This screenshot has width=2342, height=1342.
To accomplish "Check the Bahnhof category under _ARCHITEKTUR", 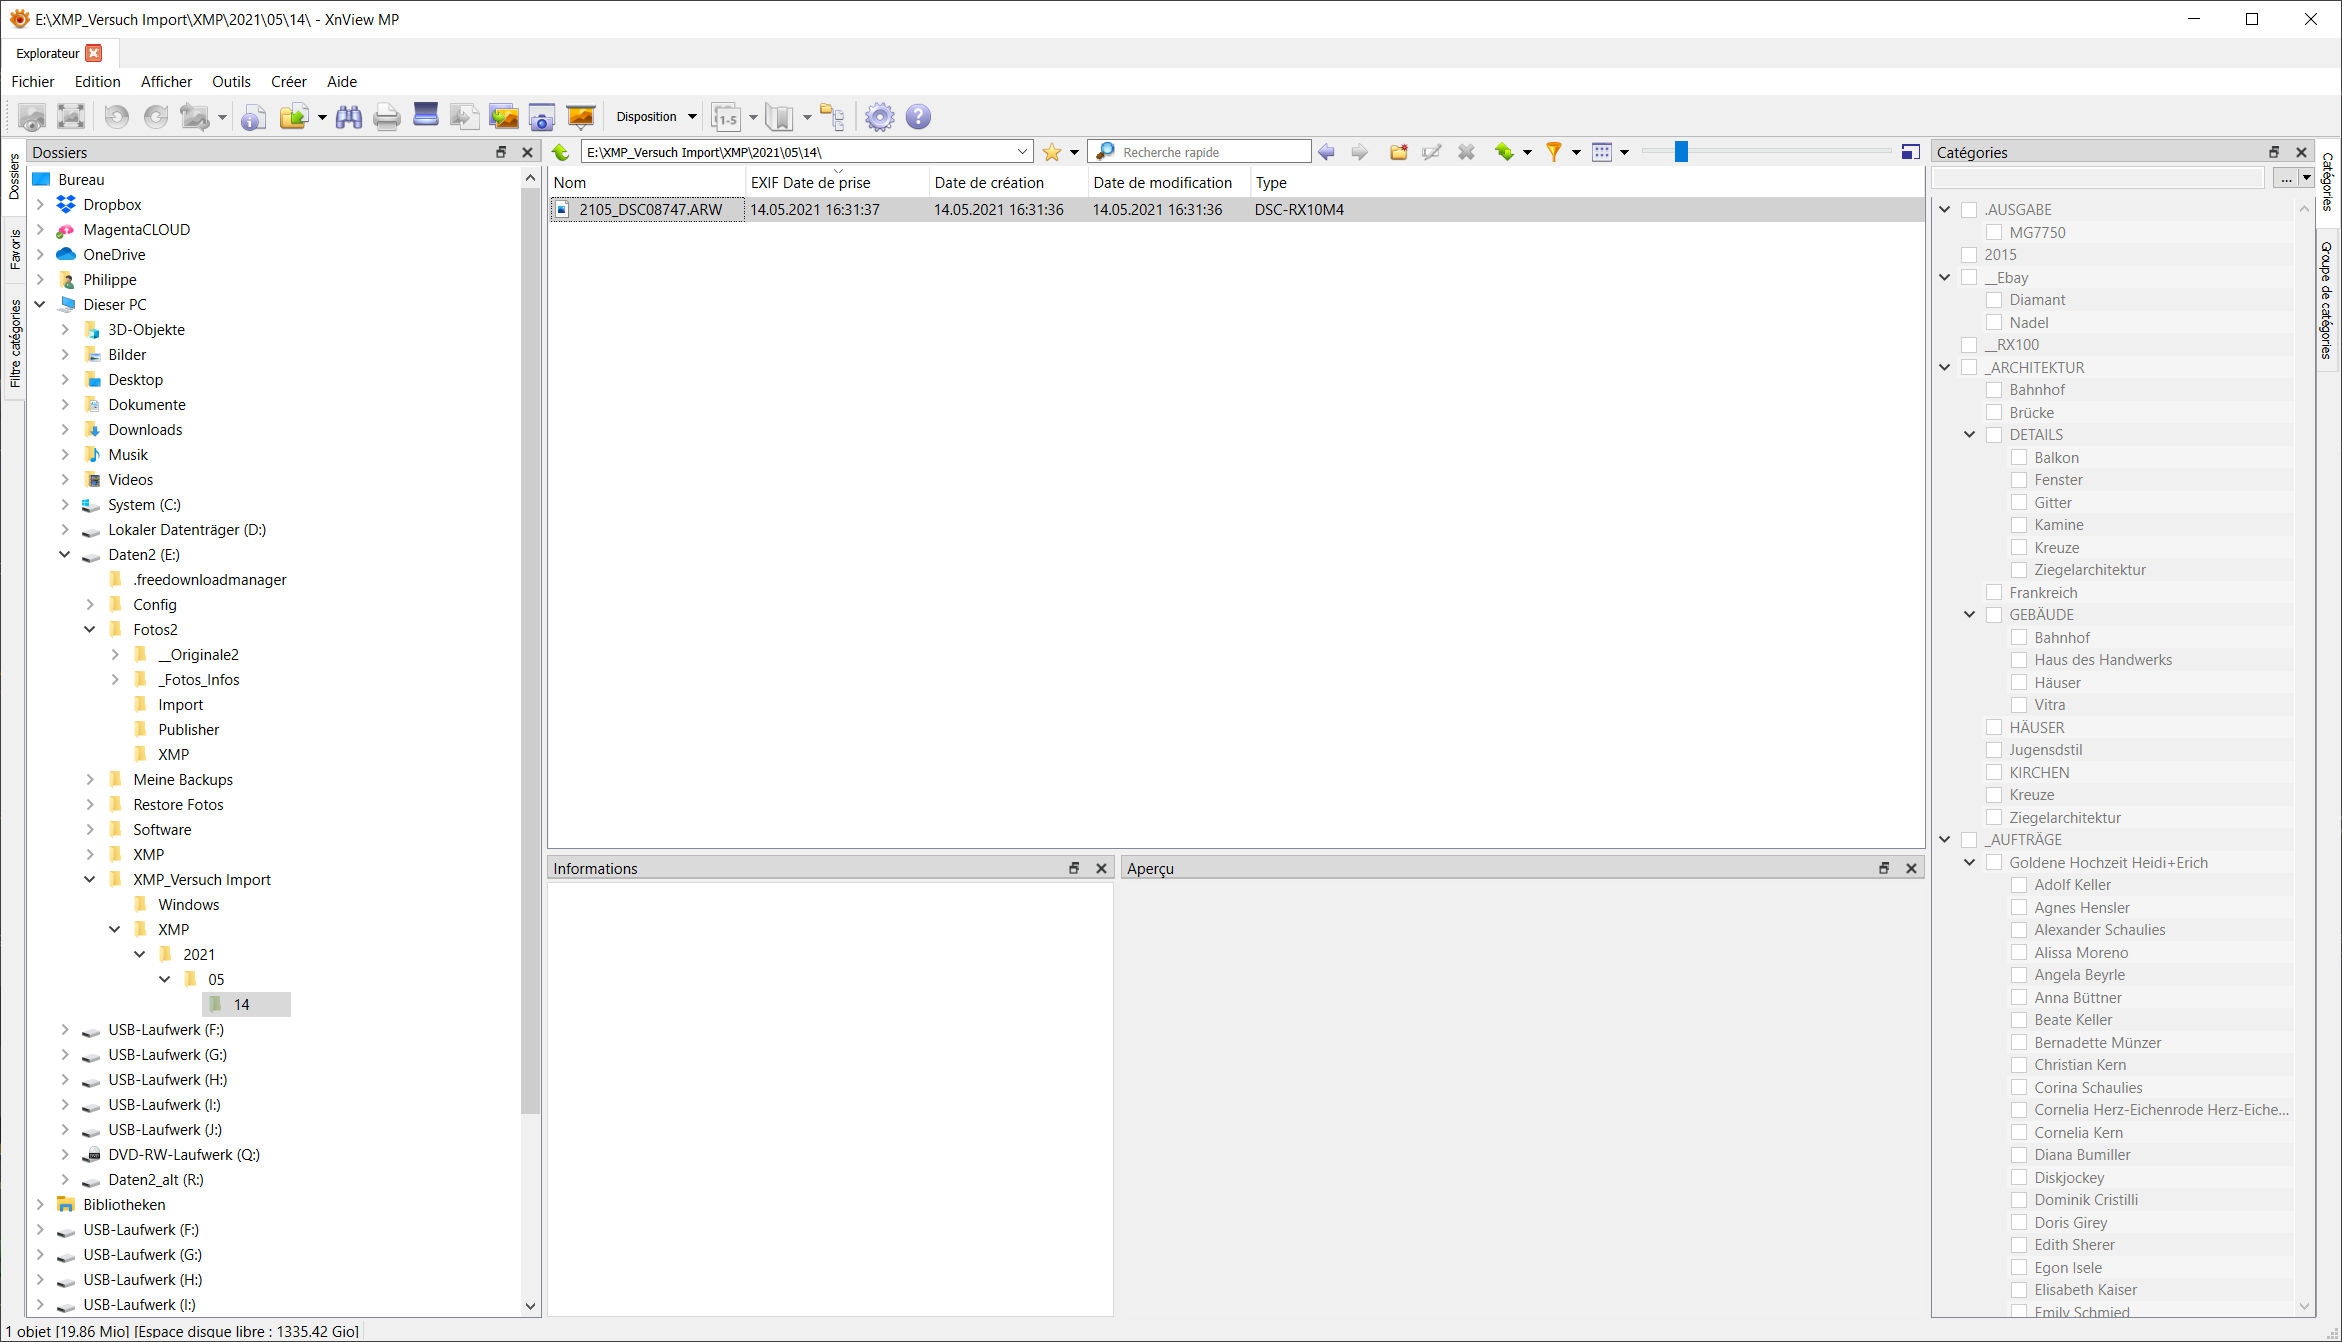I will click(x=1994, y=390).
